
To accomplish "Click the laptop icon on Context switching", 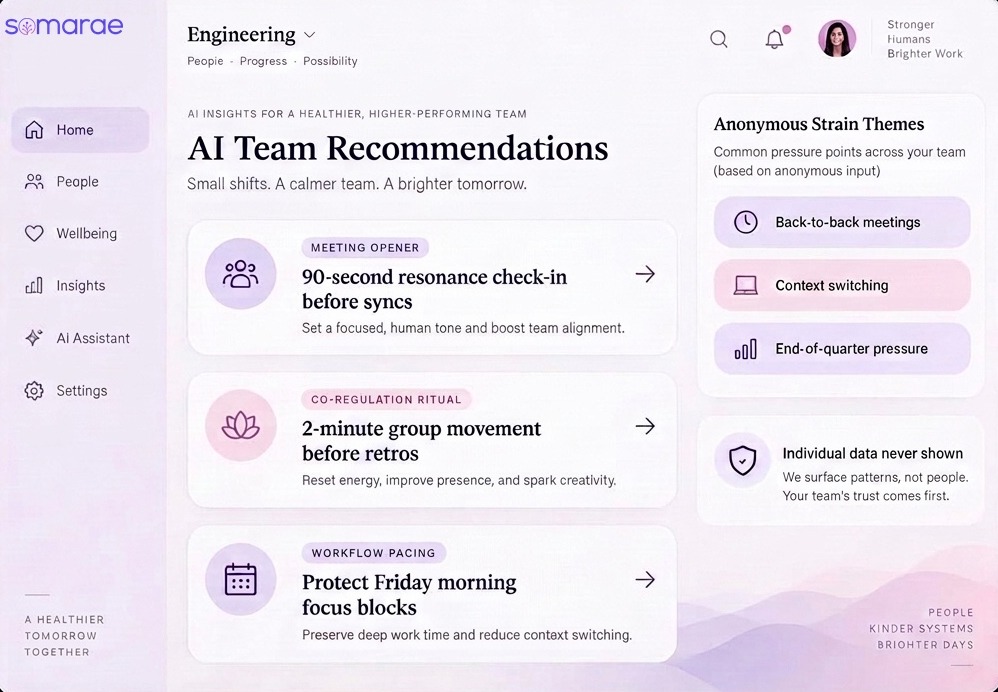I will pyautogui.click(x=745, y=285).
